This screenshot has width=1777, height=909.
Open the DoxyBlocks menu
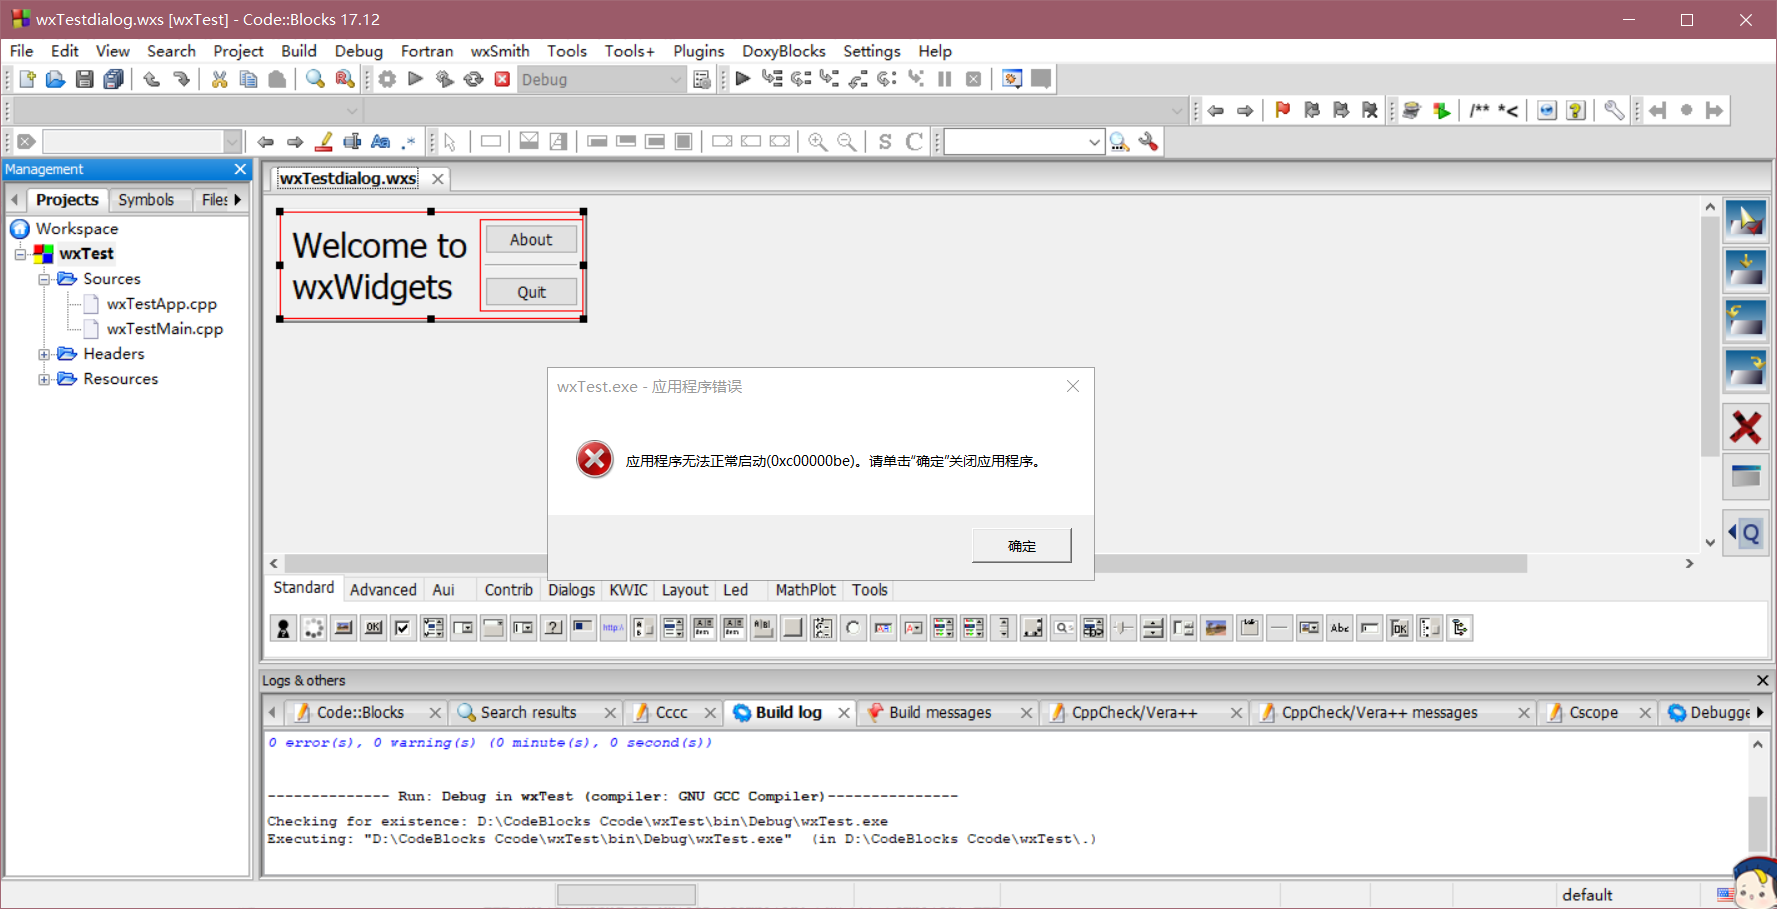pos(783,51)
